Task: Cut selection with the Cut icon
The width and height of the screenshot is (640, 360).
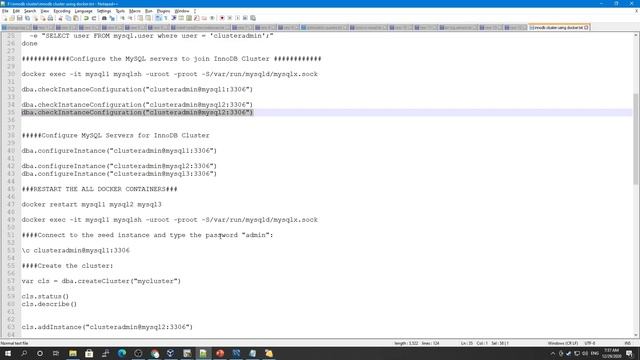Action: [60, 18]
